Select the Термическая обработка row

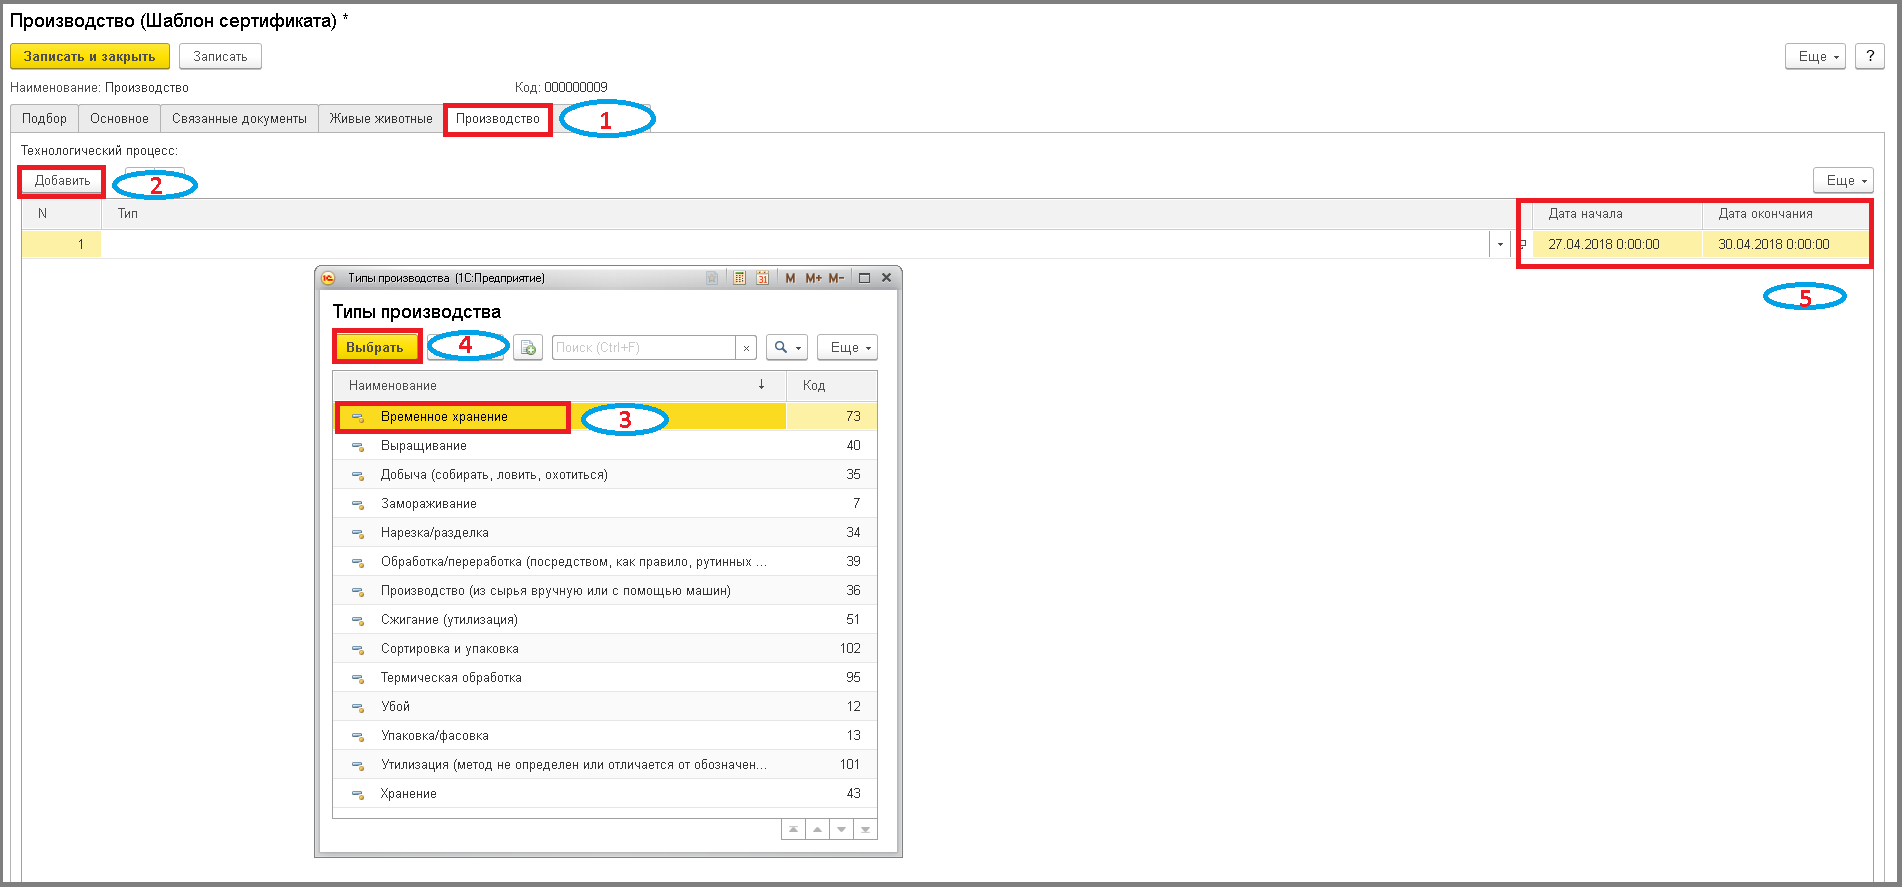605,678
